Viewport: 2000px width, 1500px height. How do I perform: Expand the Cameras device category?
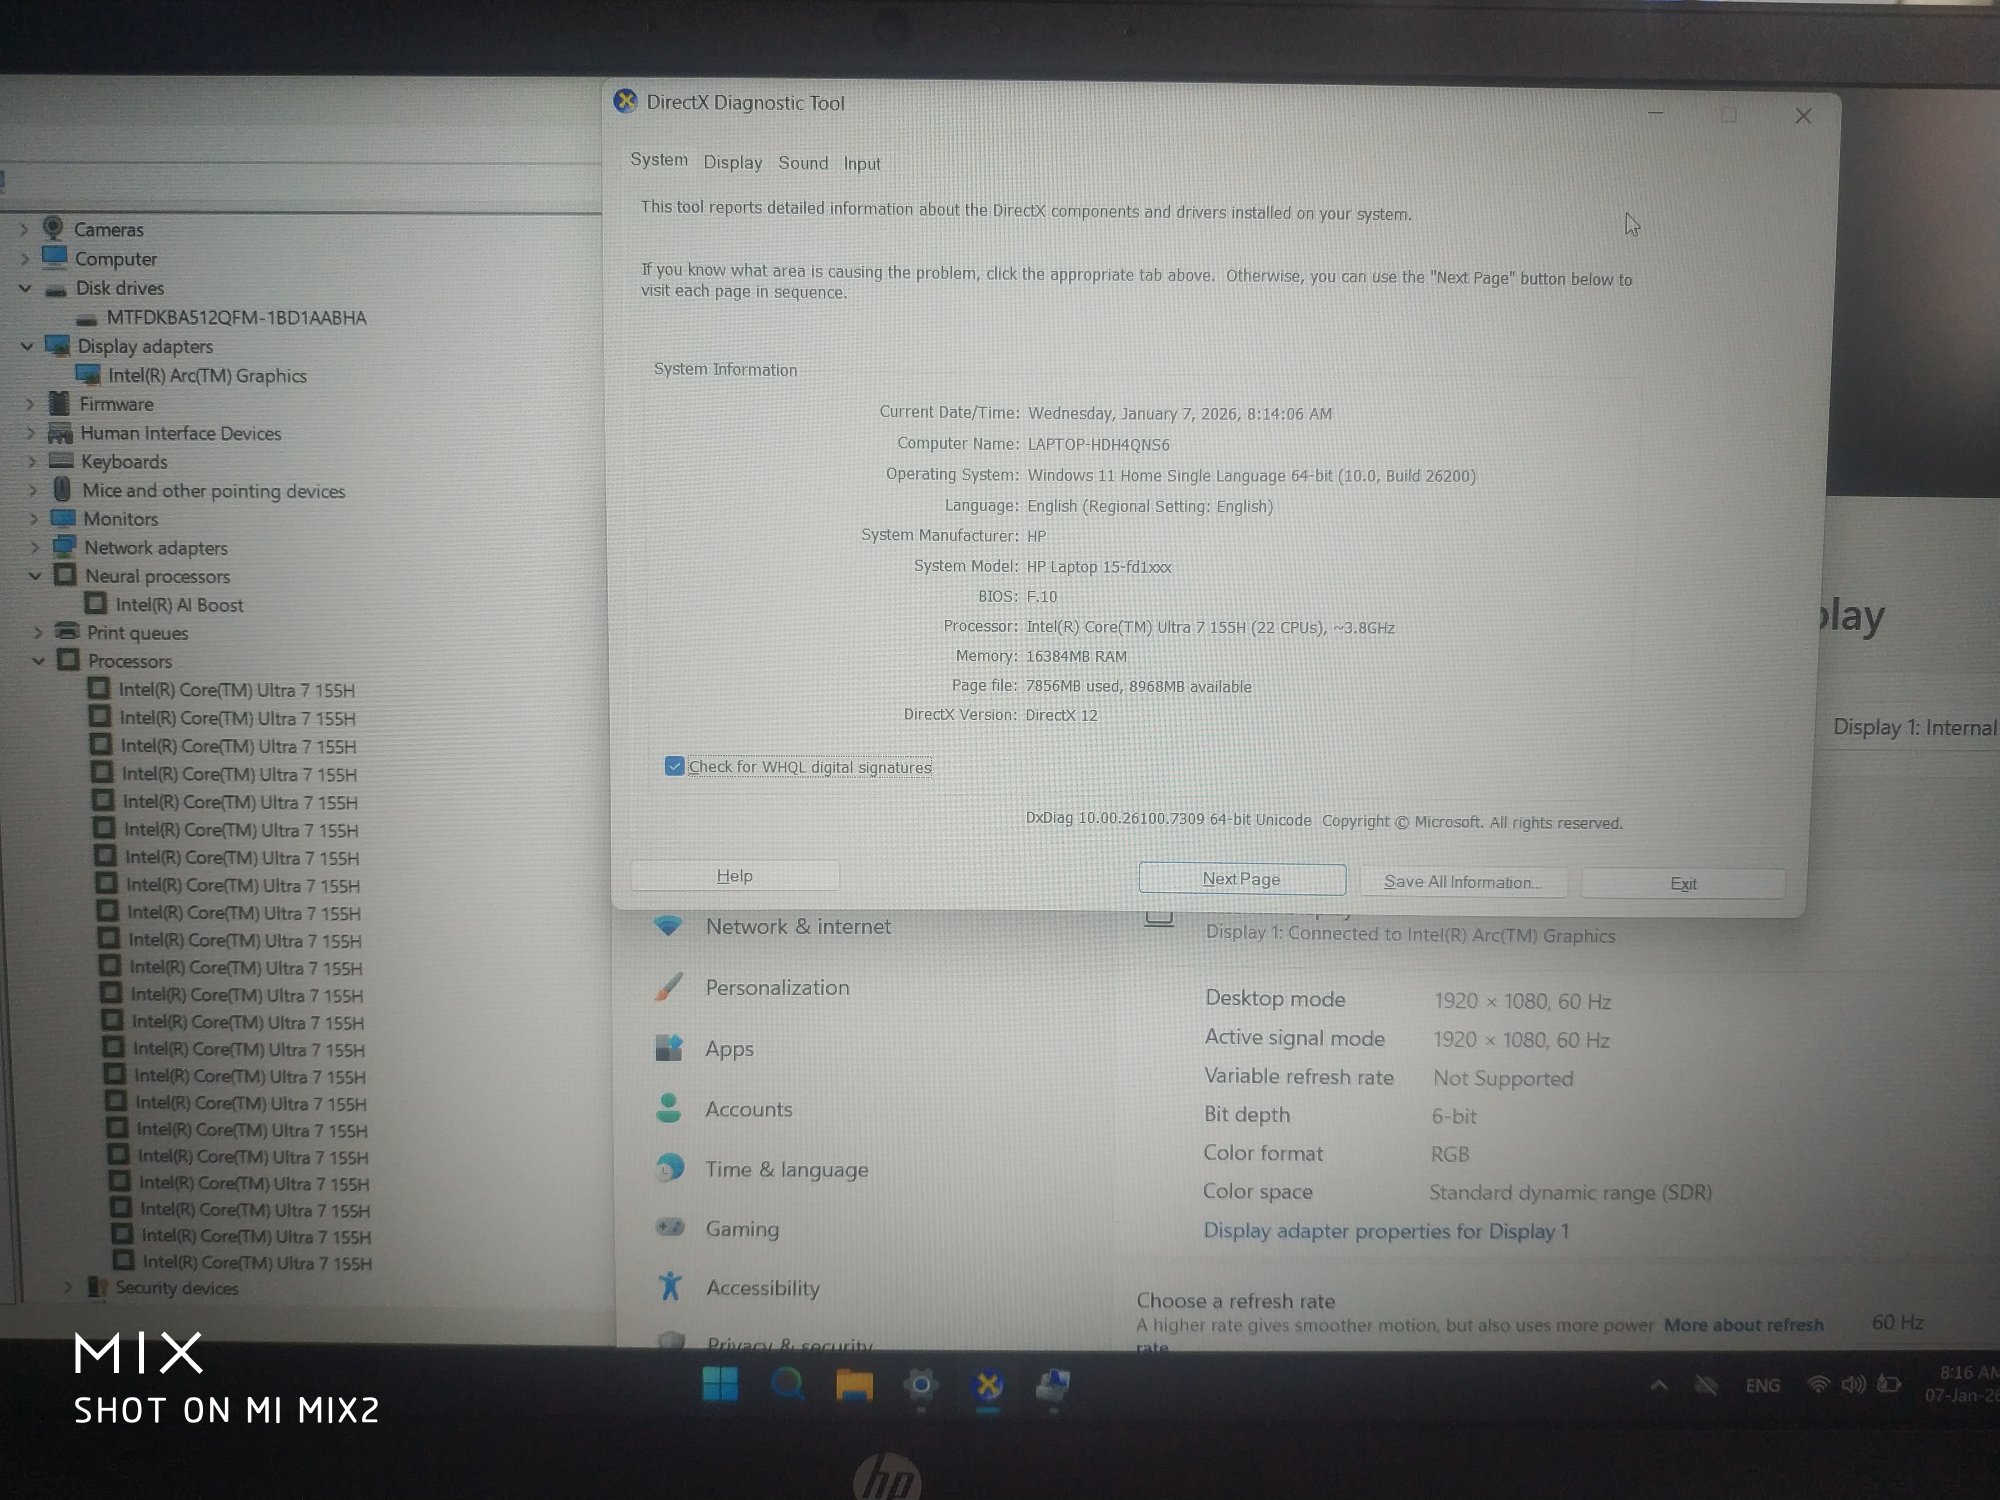(24, 230)
